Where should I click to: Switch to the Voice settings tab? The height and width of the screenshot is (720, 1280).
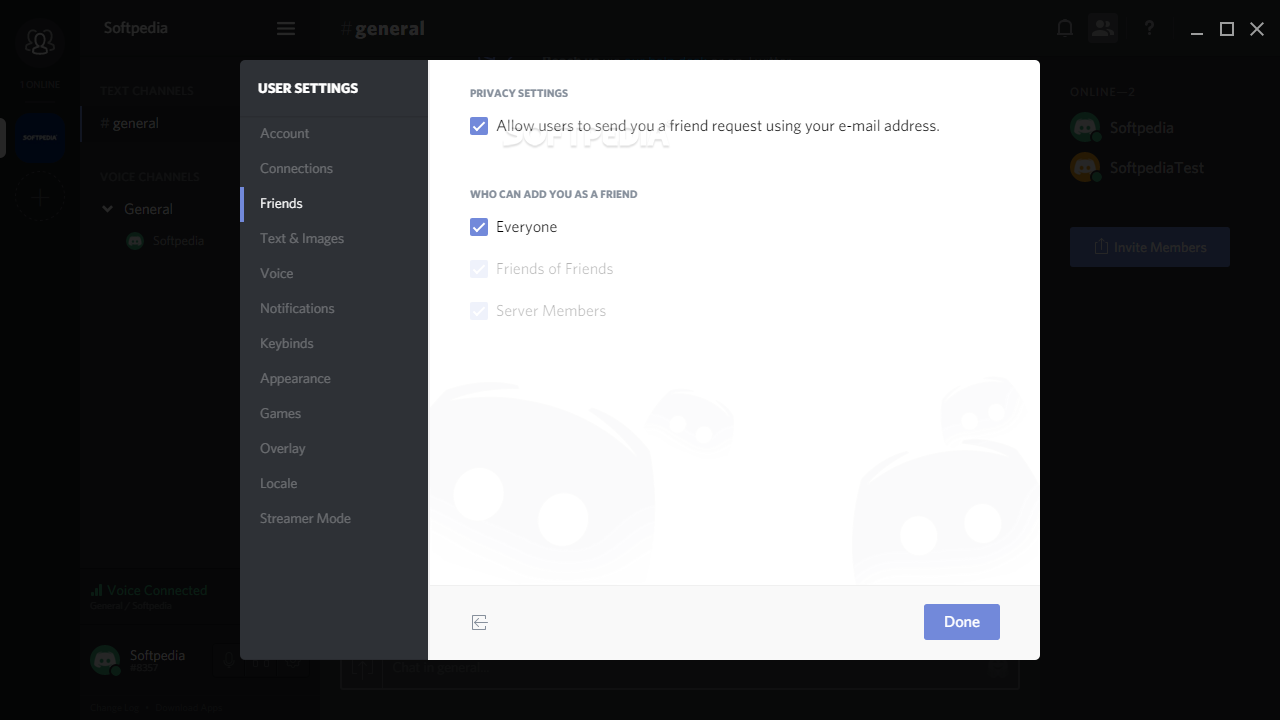(333, 273)
